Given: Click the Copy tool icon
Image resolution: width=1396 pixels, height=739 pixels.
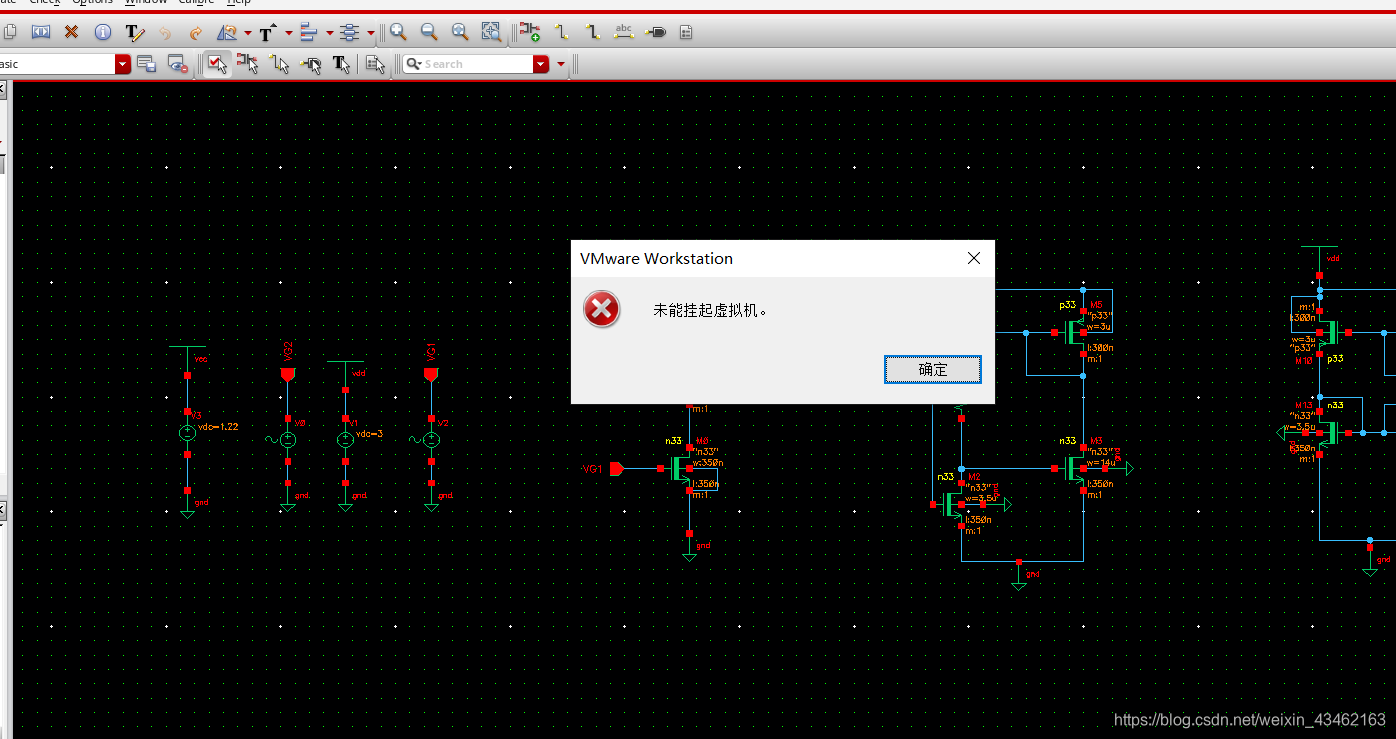Looking at the screenshot, I should point(10,32).
